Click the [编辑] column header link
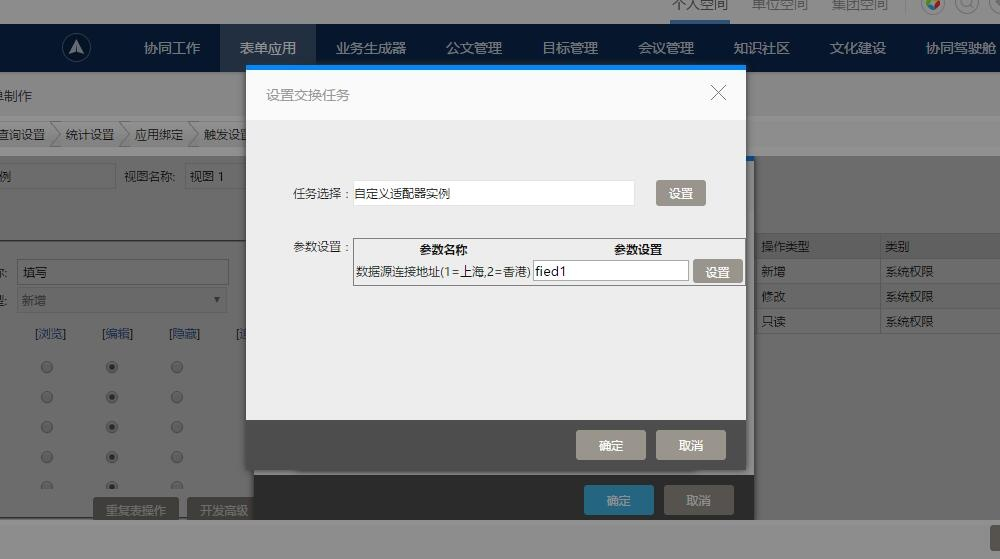Screen dimensions: 1000x559 (117, 333)
